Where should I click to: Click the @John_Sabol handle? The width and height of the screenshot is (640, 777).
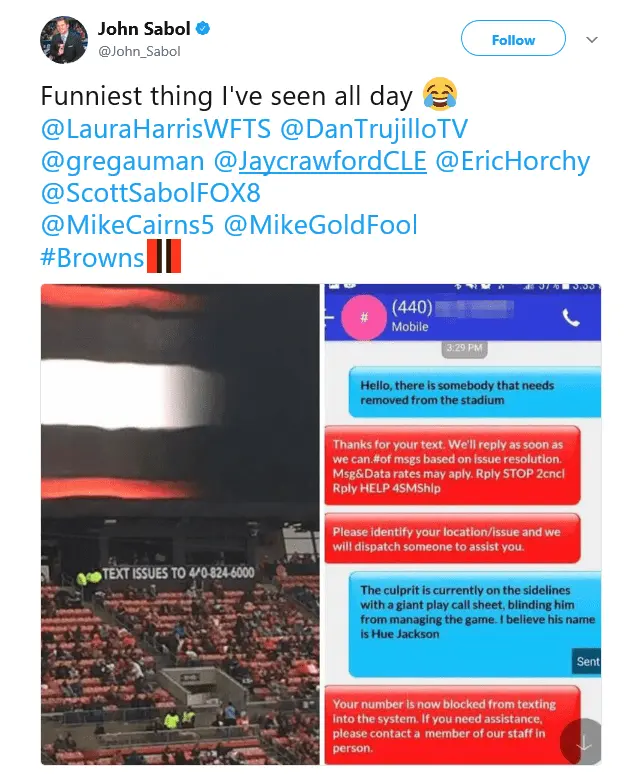[139, 52]
